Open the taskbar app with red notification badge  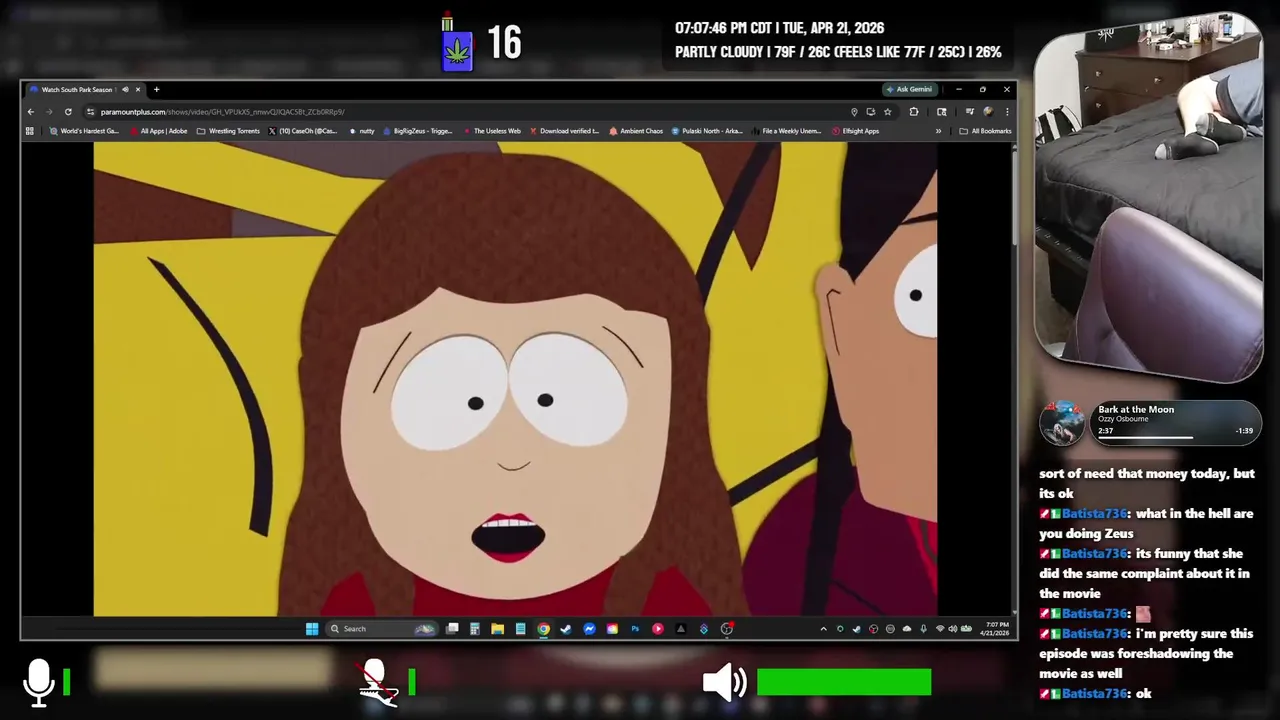(727, 629)
